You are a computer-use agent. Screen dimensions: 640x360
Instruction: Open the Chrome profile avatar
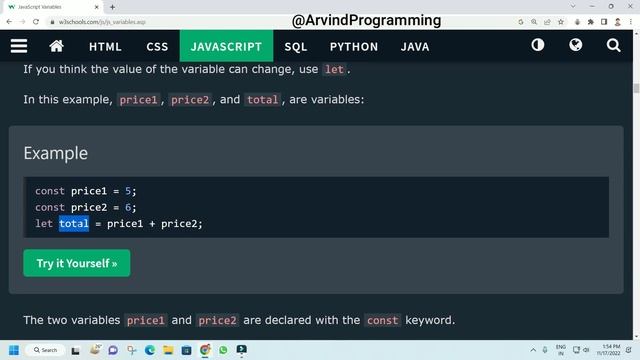point(618,22)
